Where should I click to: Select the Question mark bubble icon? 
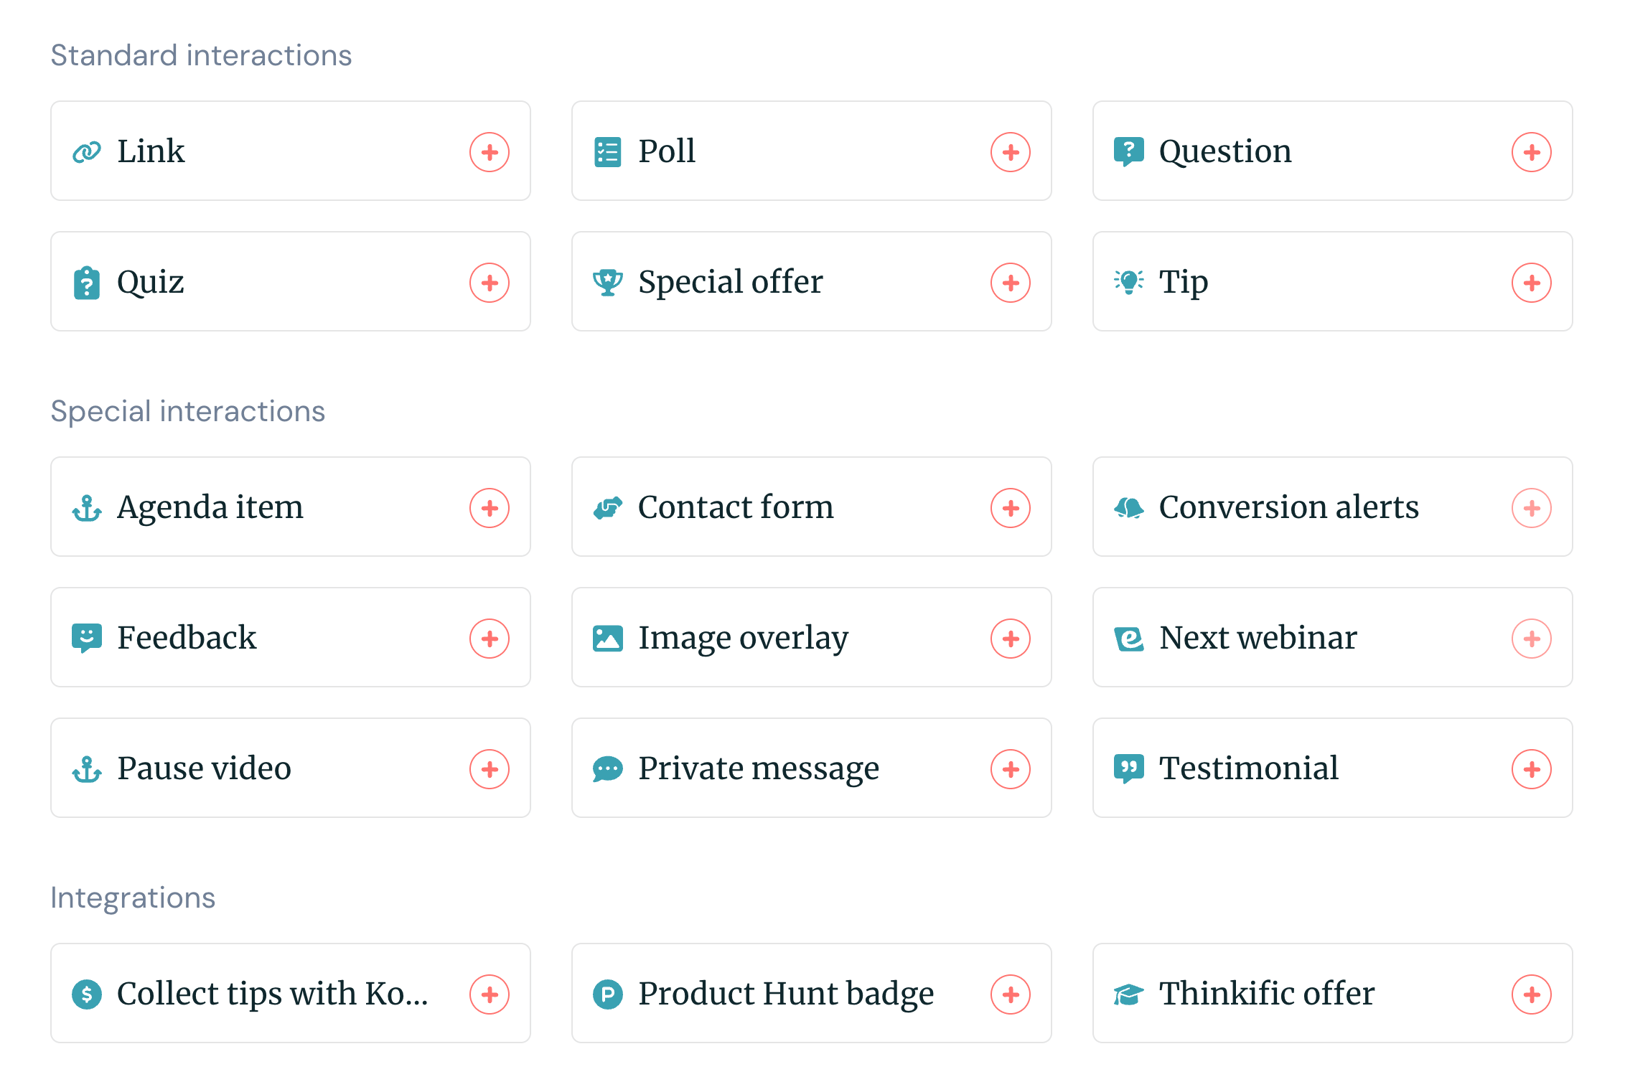click(x=1129, y=151)
